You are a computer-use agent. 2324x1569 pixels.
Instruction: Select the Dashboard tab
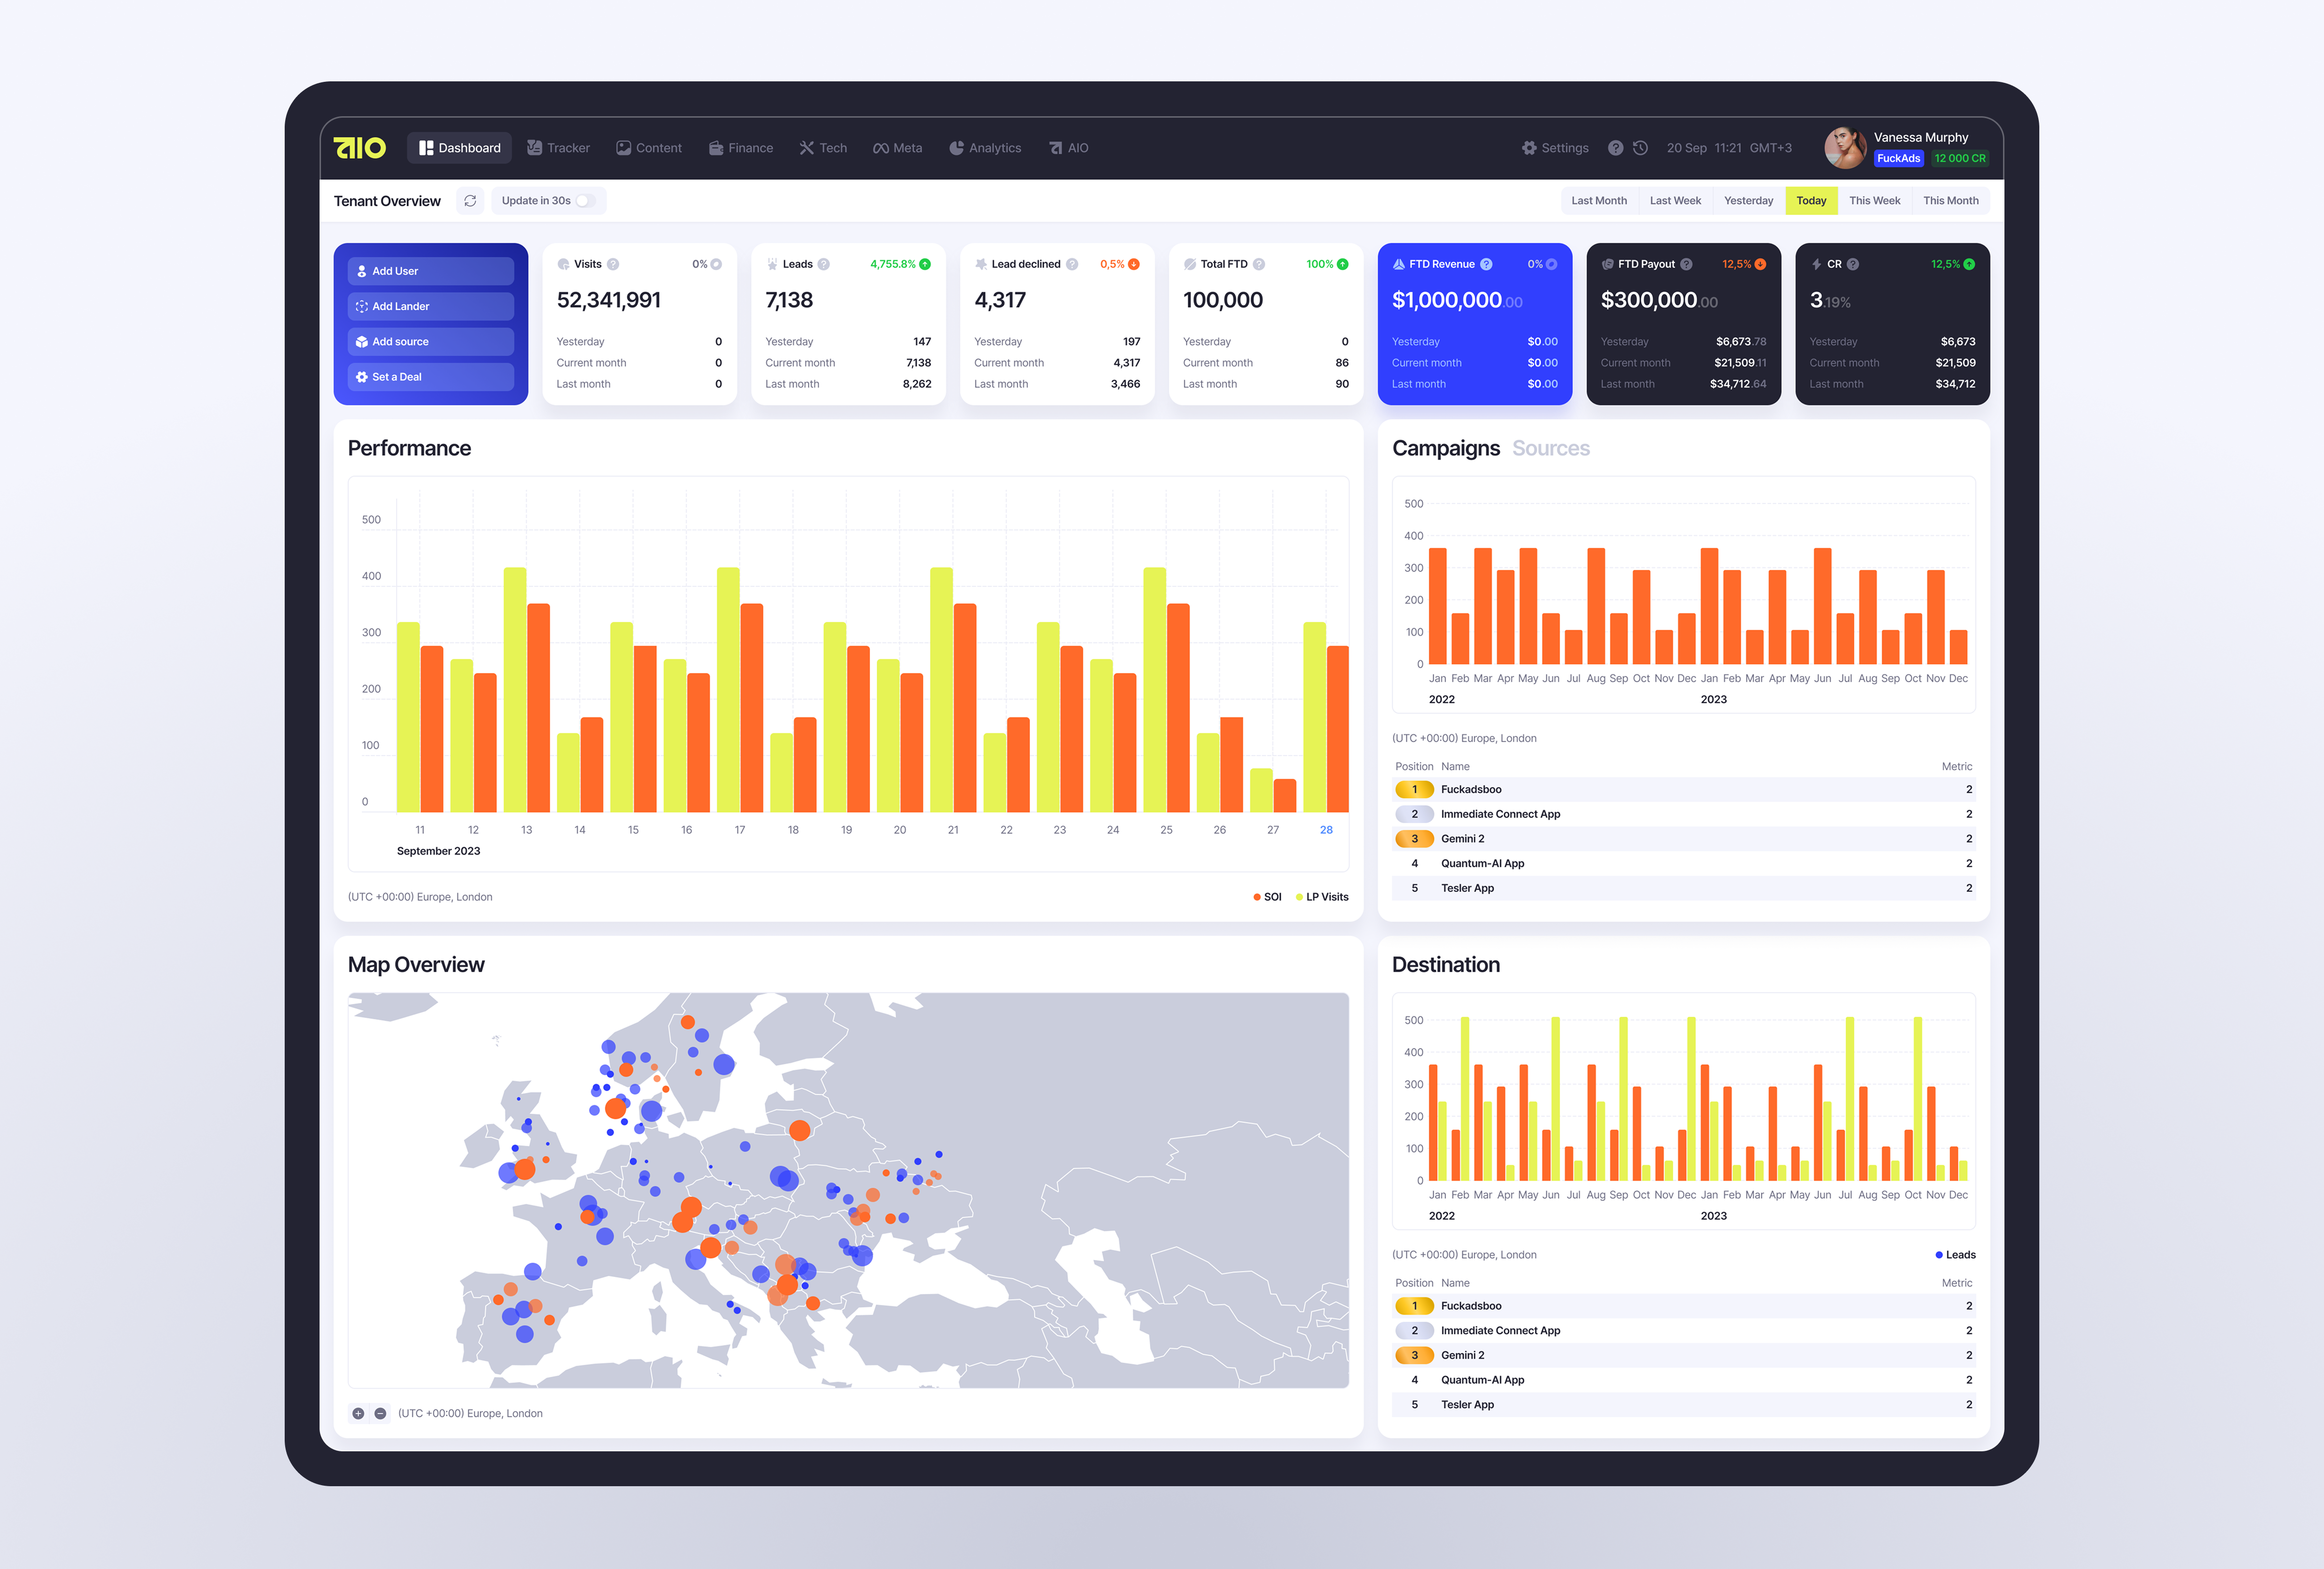point(459,147)
